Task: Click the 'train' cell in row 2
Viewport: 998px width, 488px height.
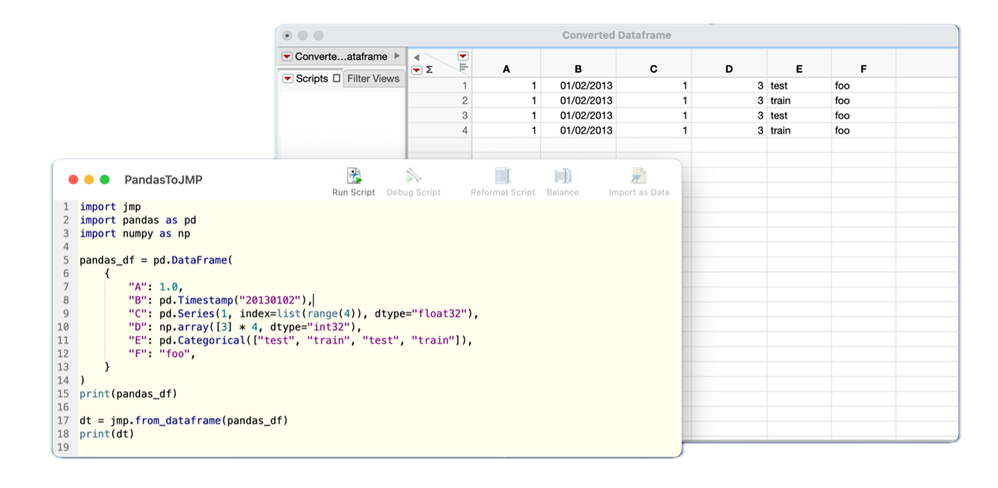Action: pyautogui.click(x=799, y=101)
